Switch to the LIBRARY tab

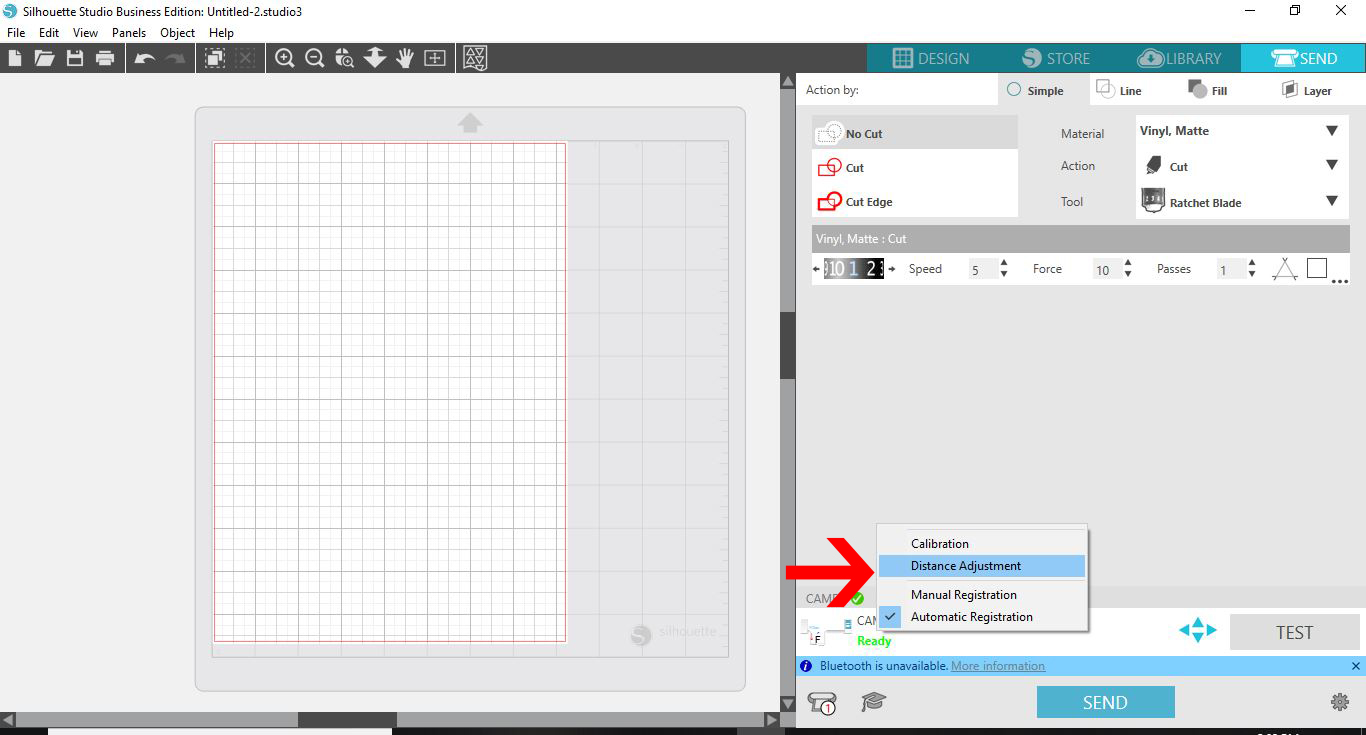1179,58
